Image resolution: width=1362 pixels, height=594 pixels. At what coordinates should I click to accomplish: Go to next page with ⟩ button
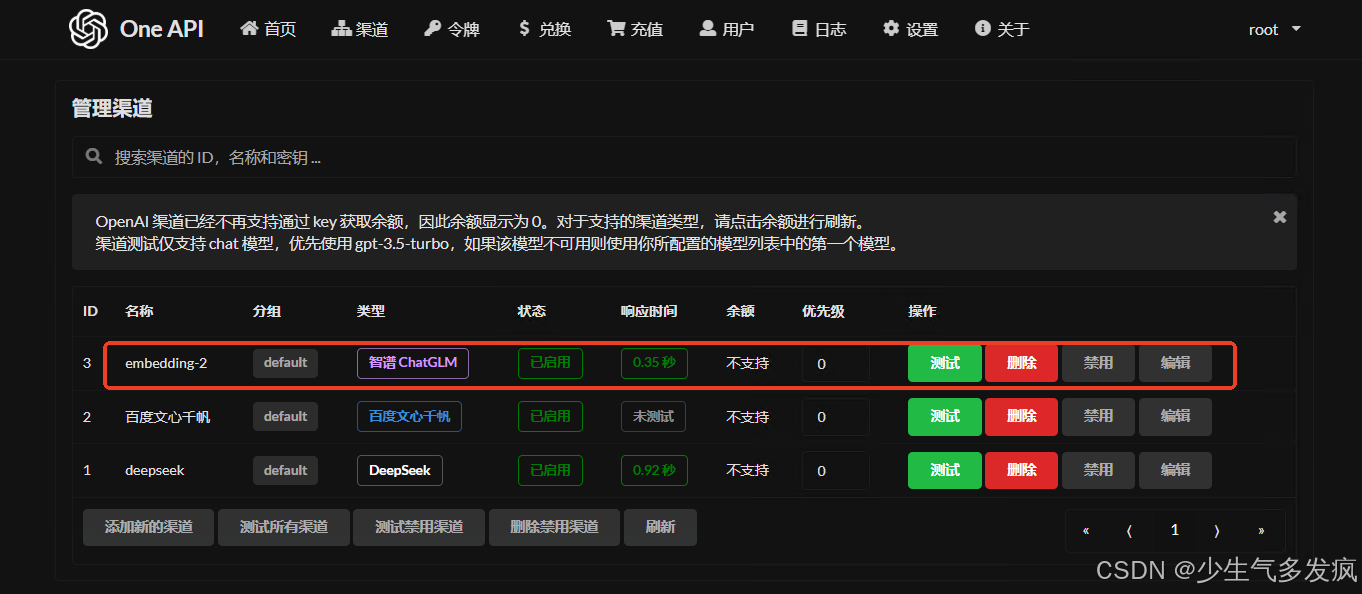point(1217,531)
